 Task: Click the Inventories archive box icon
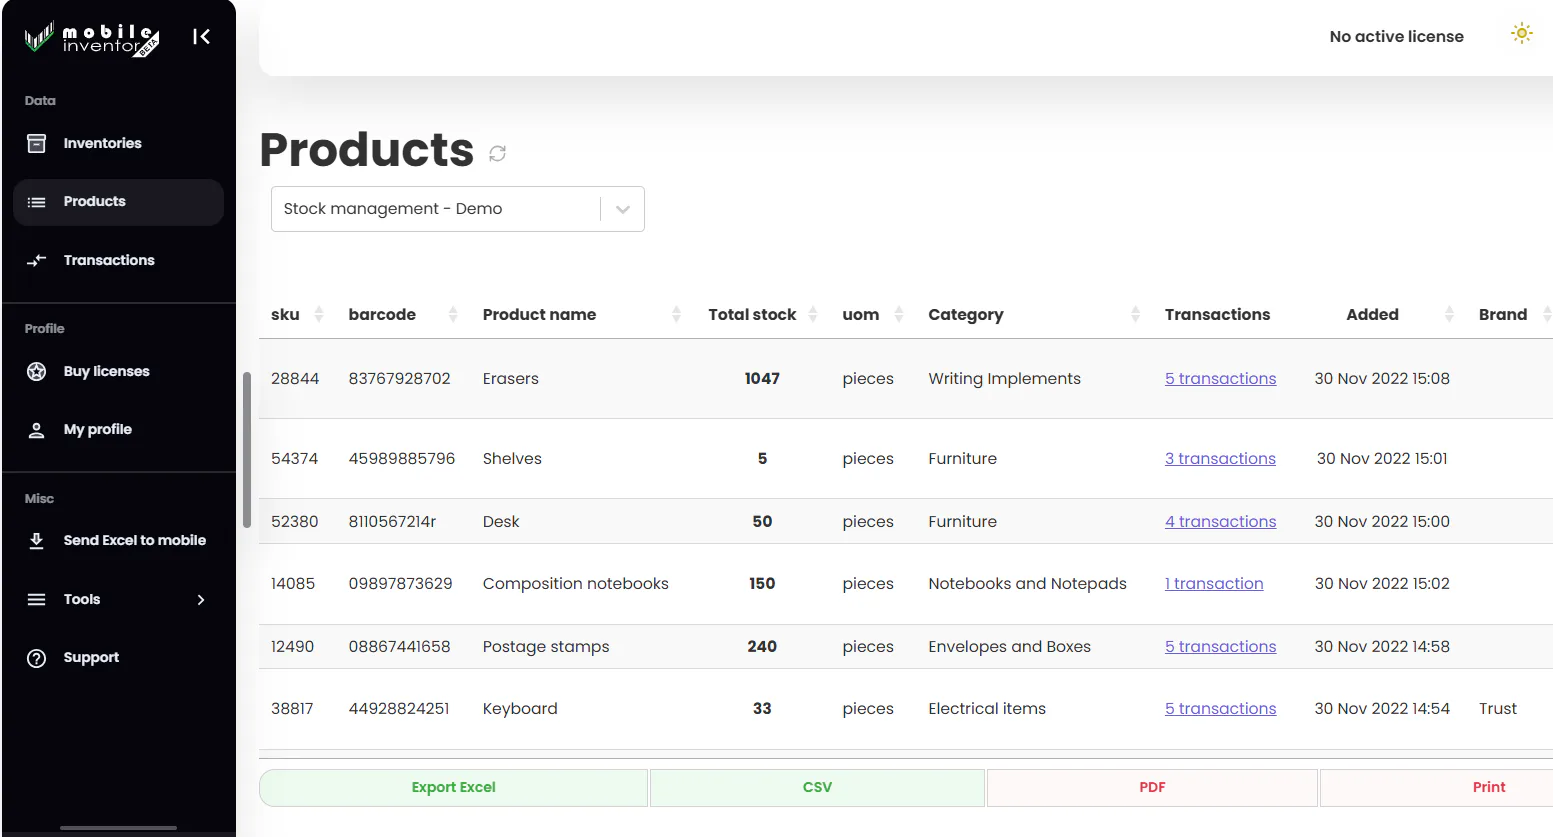36,143
